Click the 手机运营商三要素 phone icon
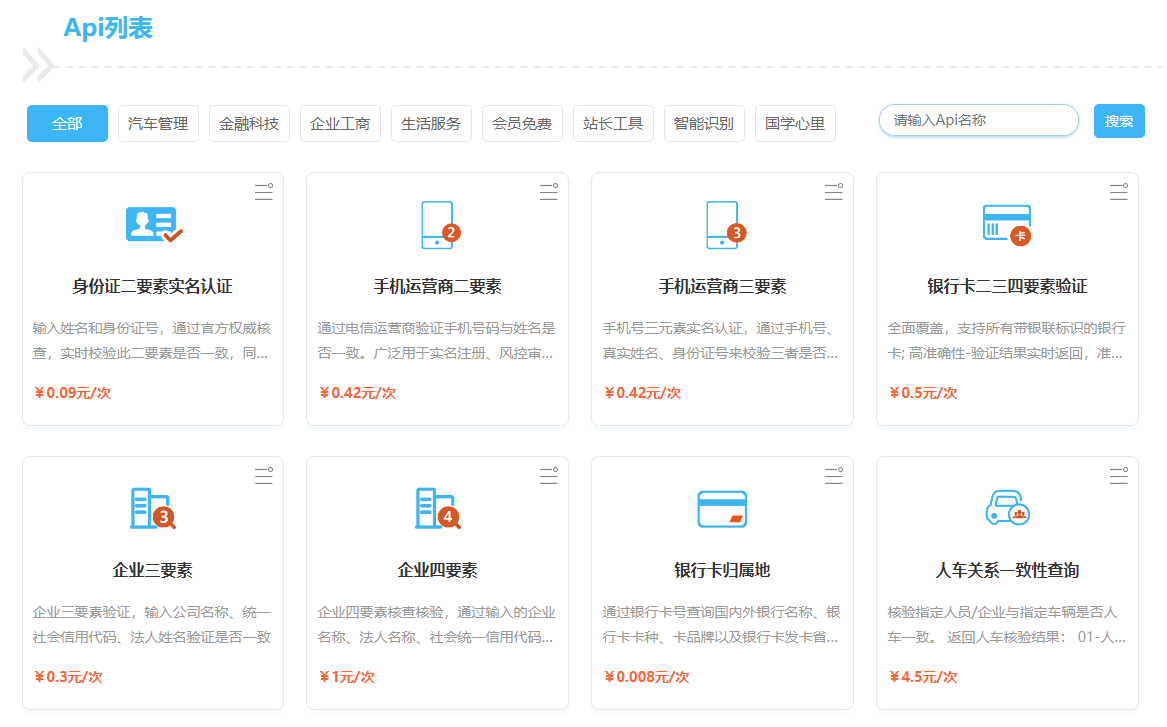 tap(723, 225)
